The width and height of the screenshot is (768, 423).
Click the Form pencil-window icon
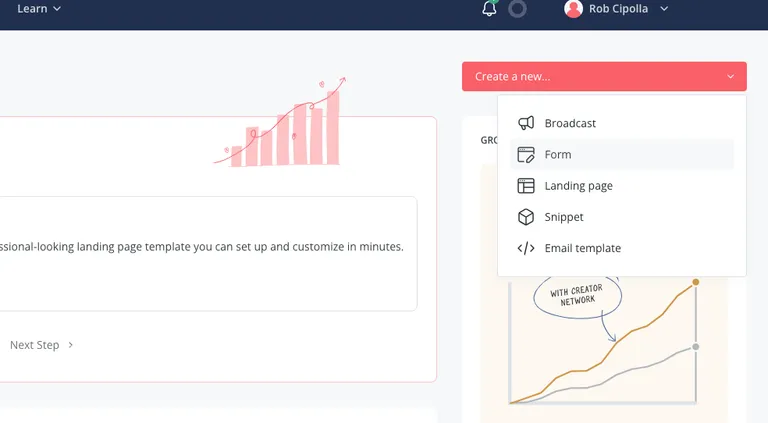[526, 154]
